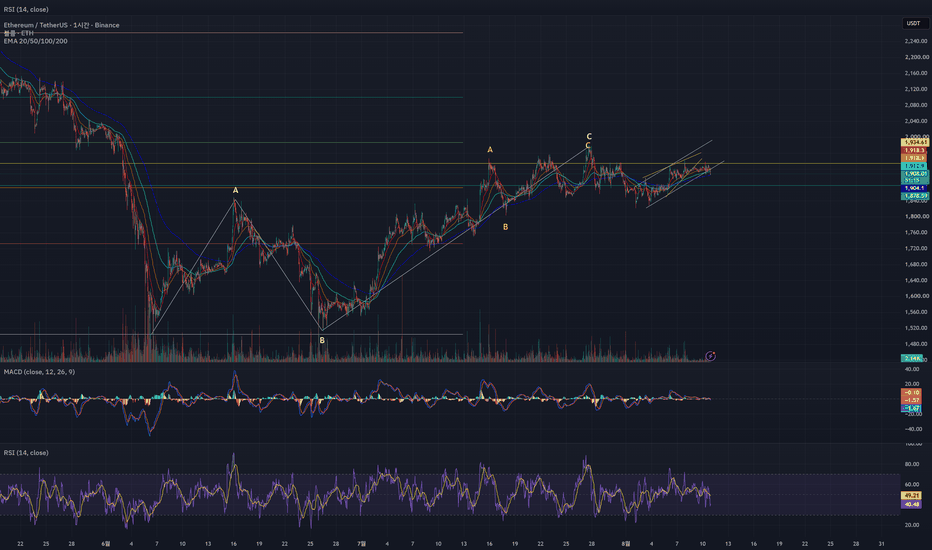Select the MACD (close, 12, 26, 9) legend
The image size is (932, 550).
point(39,372)
